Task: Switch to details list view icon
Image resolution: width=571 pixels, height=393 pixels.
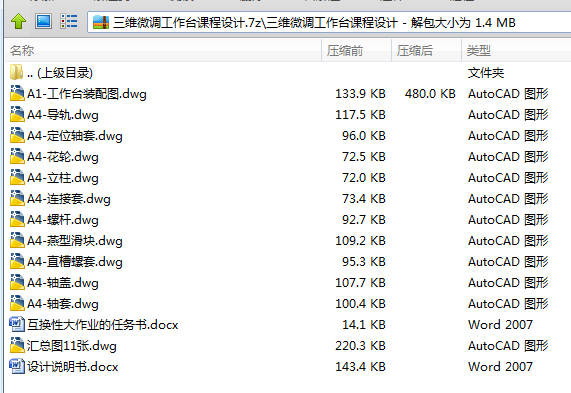Action: [x=68, y=21]
